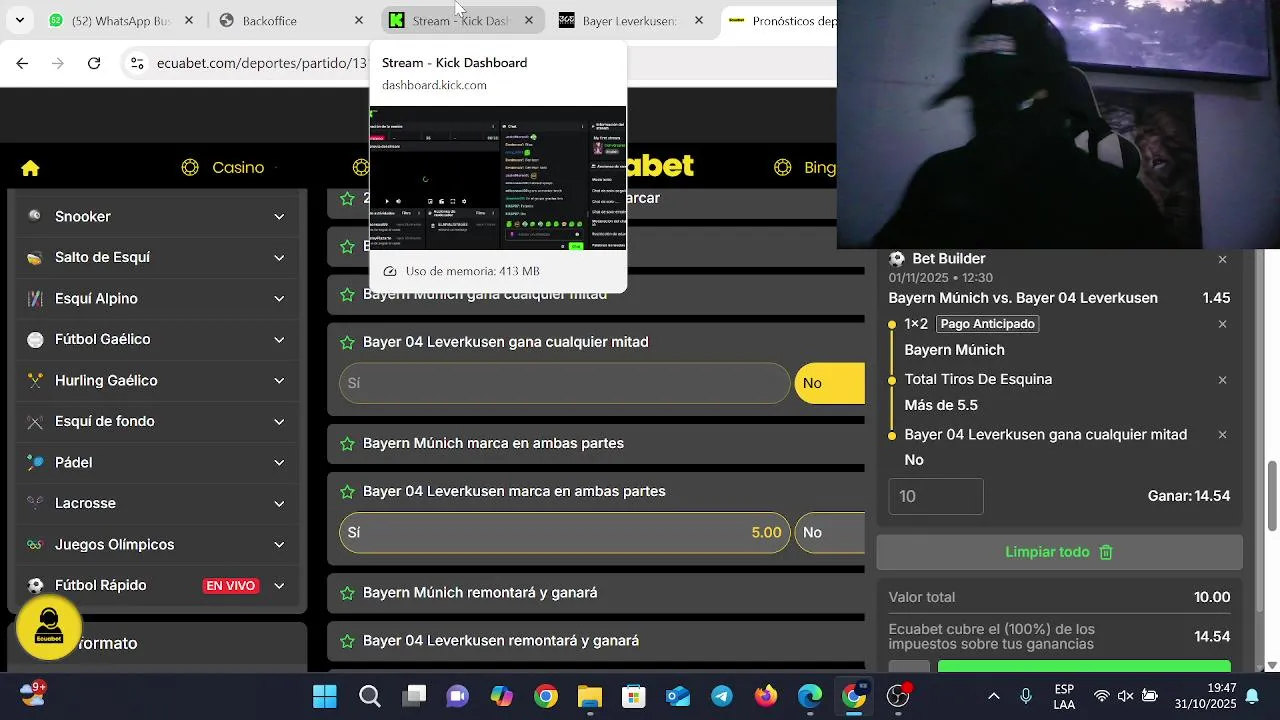
Task: Click site information icon in address bar
Action: coord(138,63)
